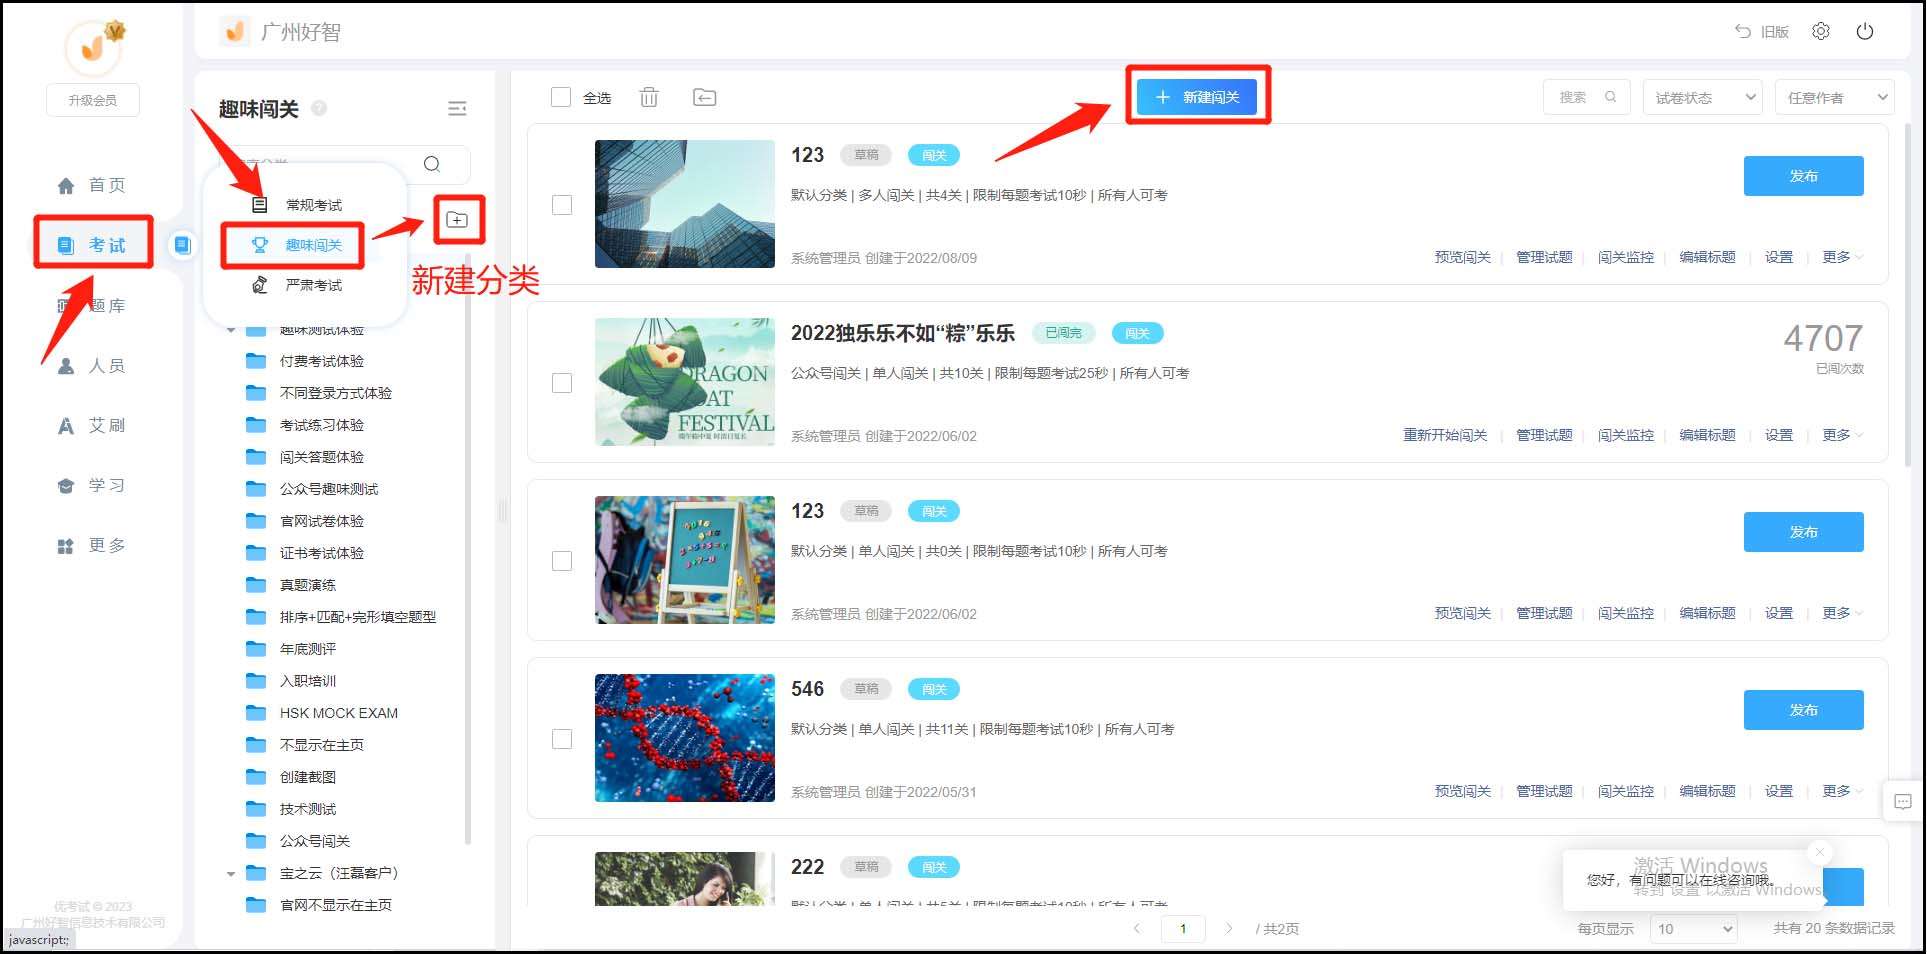Open the 证书考试体验 folder in the tree
Viewport: 1927px width, 954px height.
click(x=321, y=553)
